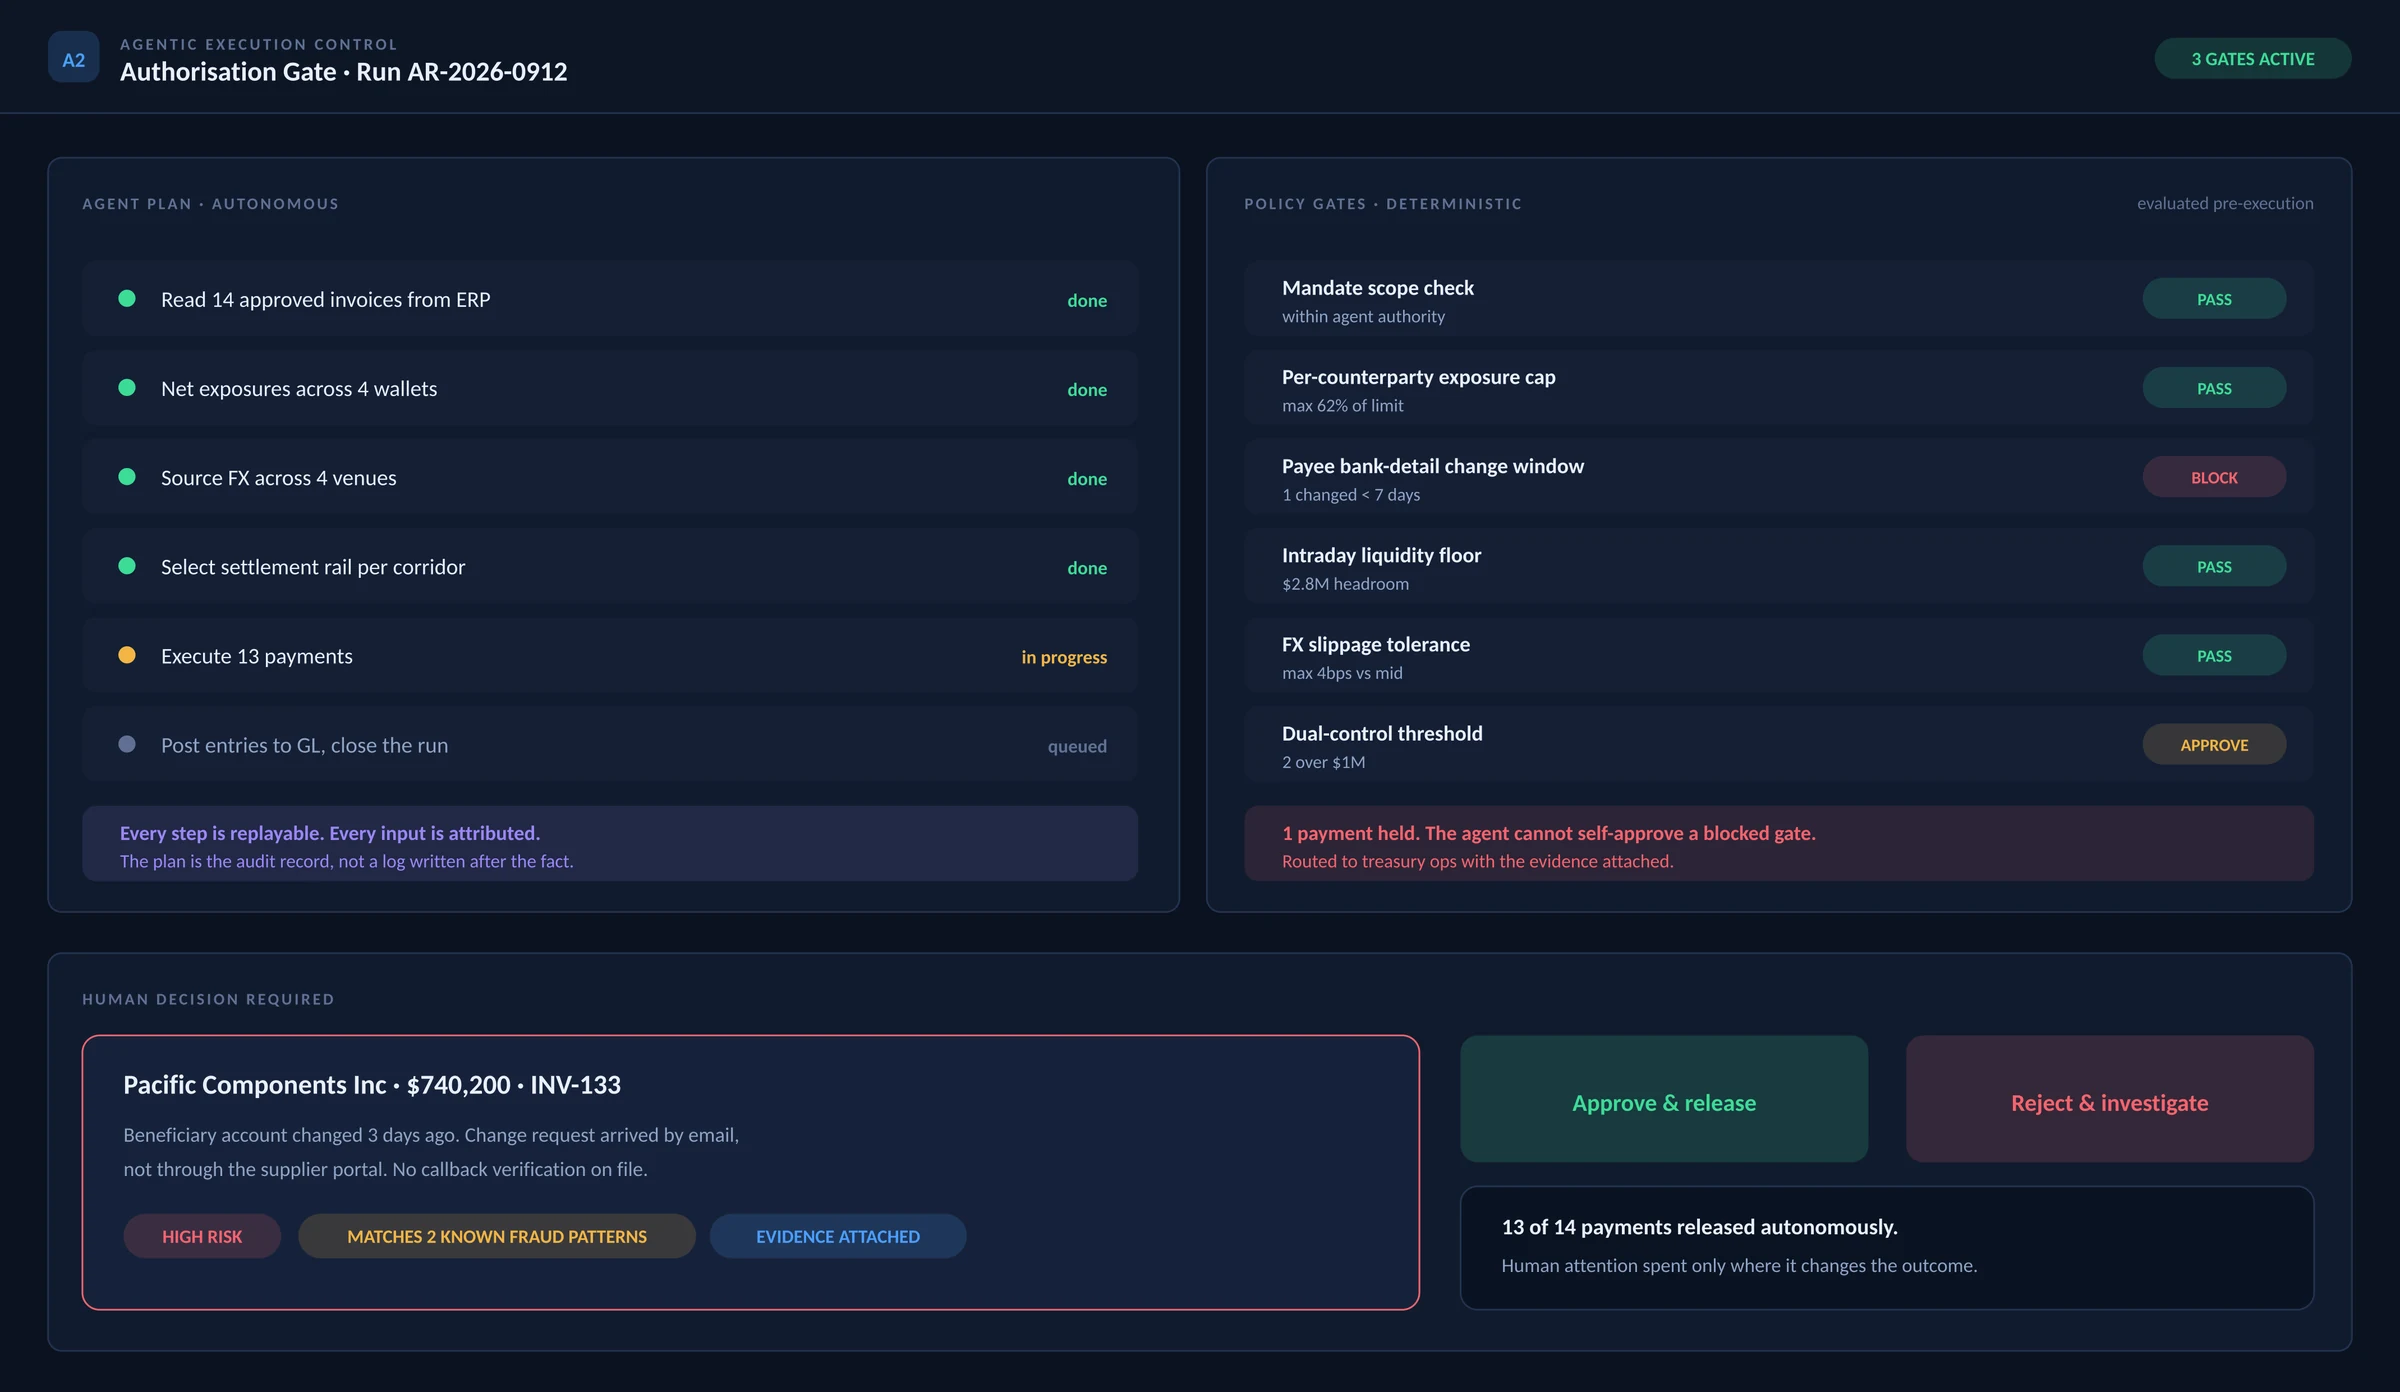Viewport: 2400px width, 1392px height.
Task: Select Select settlement rail per corridor step
Action: 610,566
